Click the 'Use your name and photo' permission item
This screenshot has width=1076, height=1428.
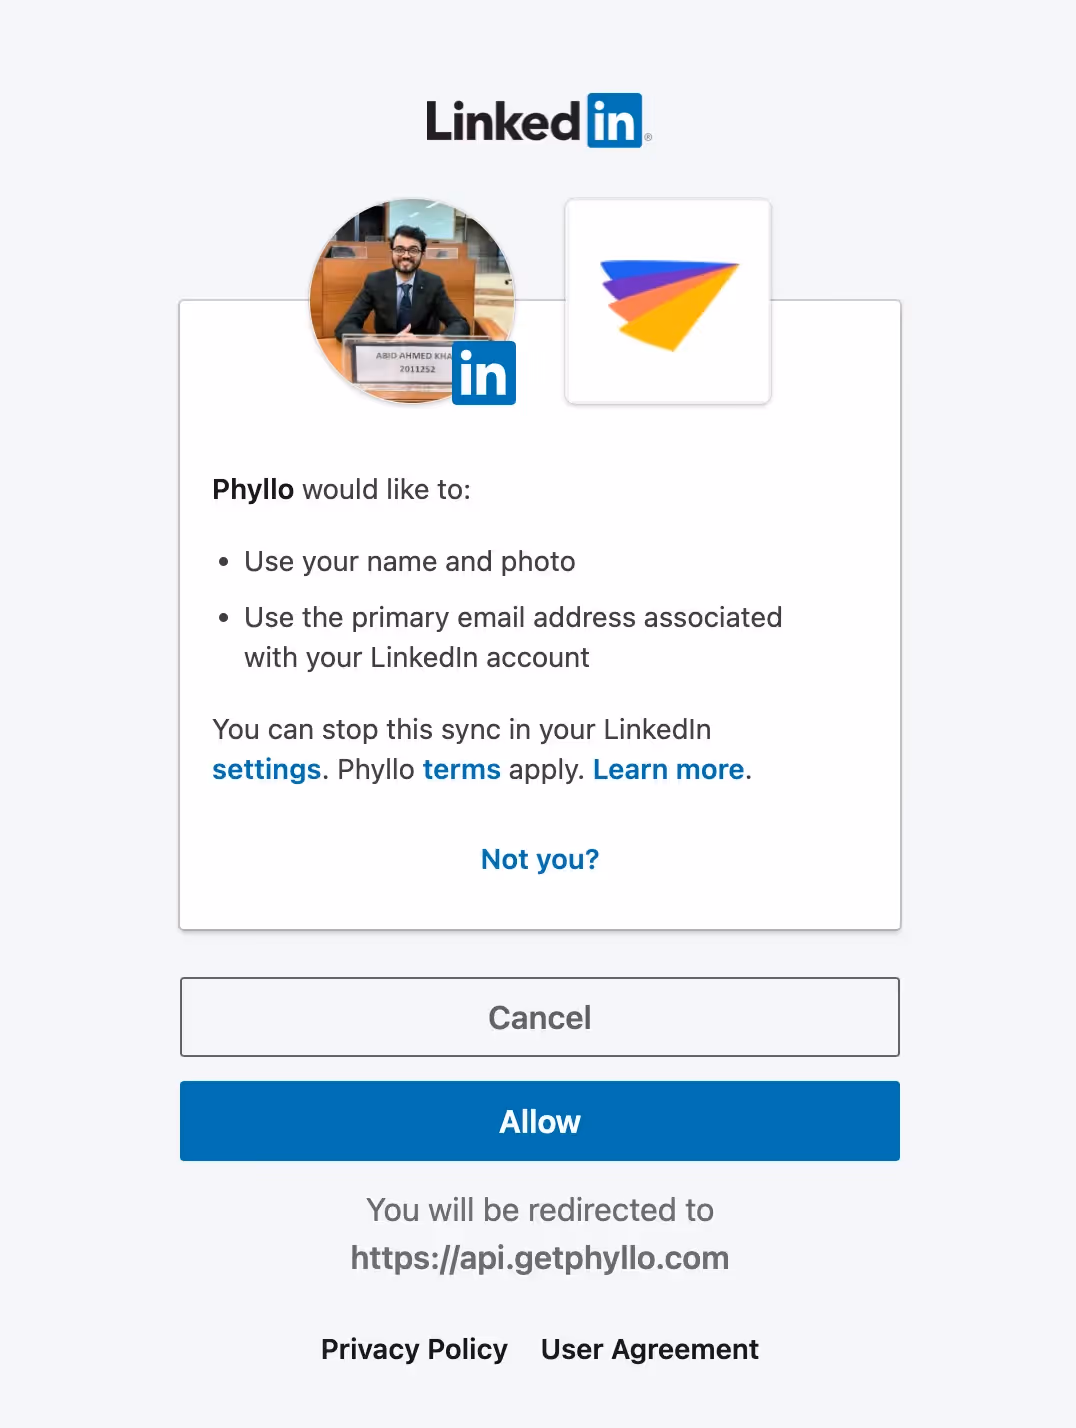click(409, 561)
